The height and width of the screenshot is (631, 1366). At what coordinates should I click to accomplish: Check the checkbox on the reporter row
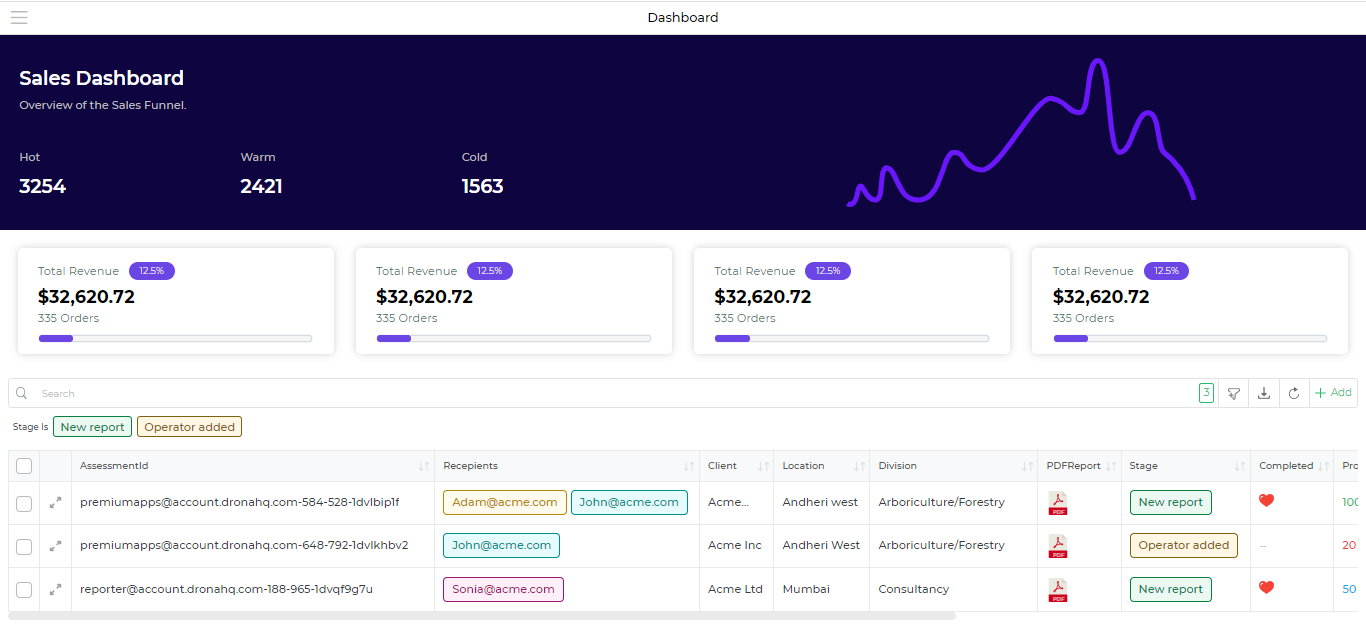pyautogui.click(x=23, y=589)
